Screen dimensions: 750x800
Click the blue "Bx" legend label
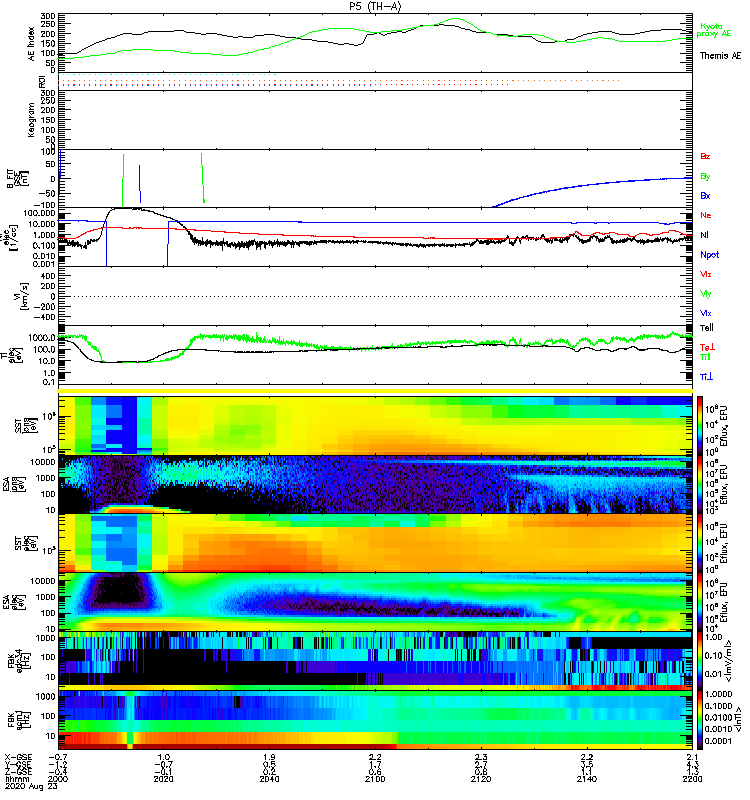[705, 195]
